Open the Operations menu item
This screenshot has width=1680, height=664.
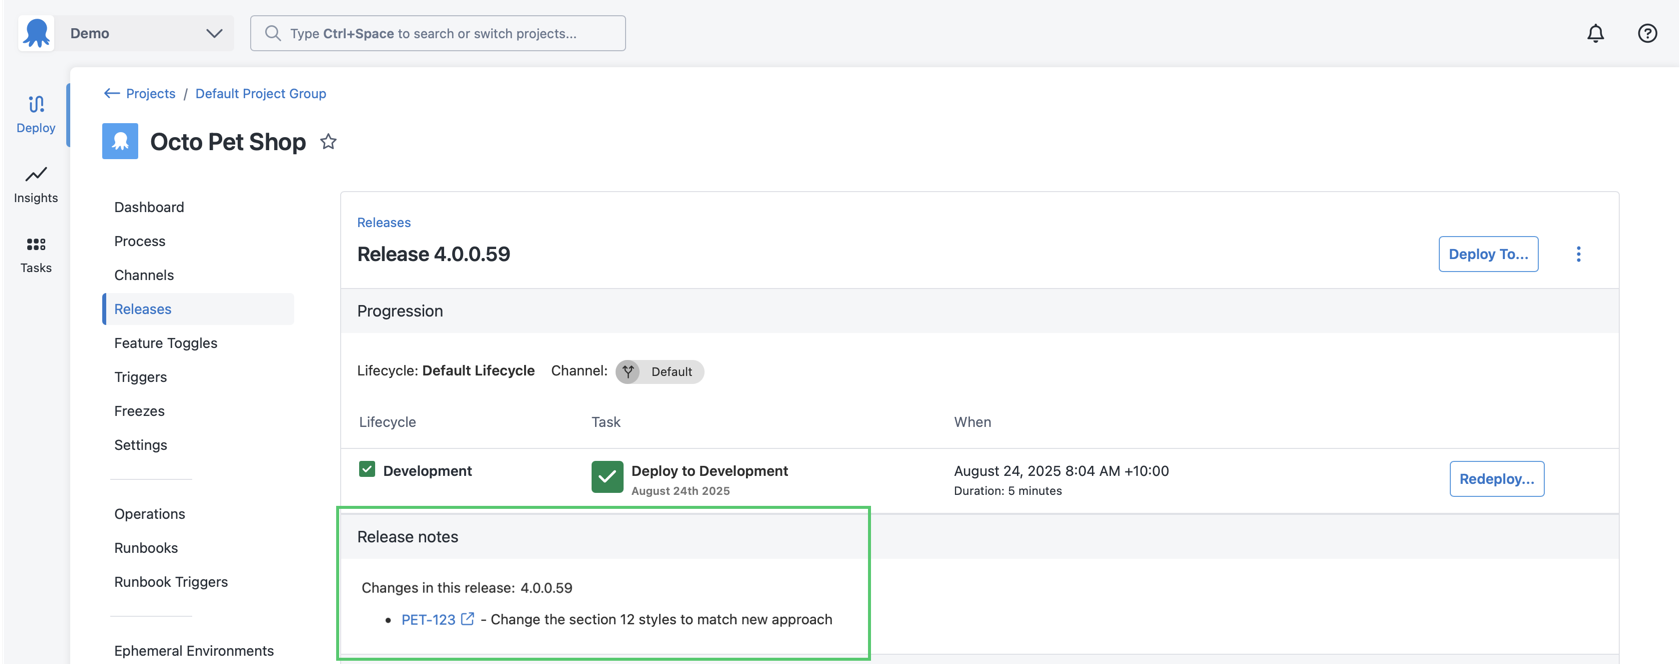point(149,514)
